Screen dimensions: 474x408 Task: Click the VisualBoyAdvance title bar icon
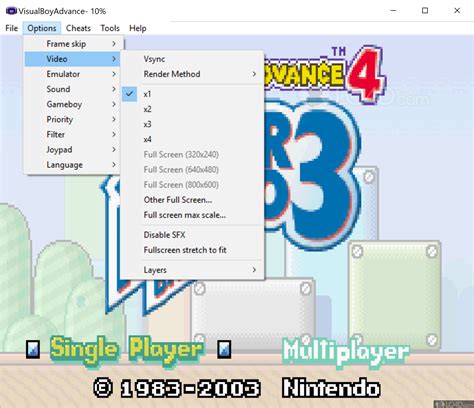pos(11,11)
